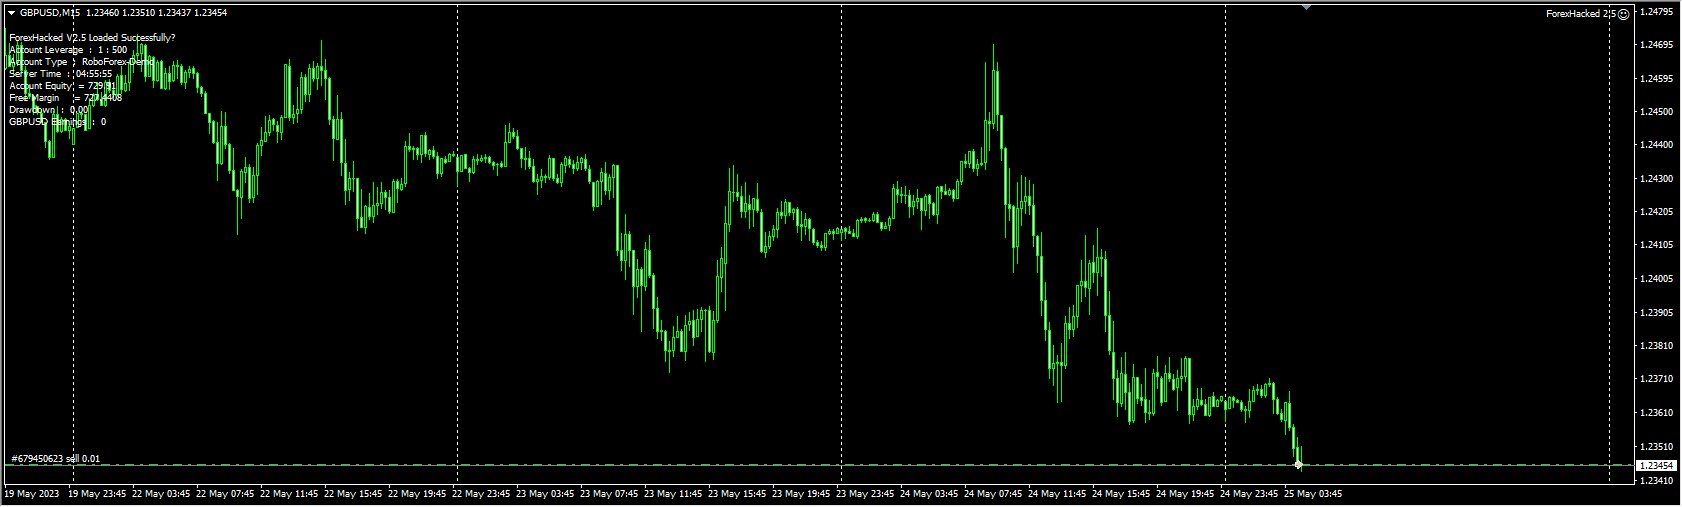Click 1.24105 on the price scale
This screenshot has width=1682, height=507.
[x=1657, y=245]
